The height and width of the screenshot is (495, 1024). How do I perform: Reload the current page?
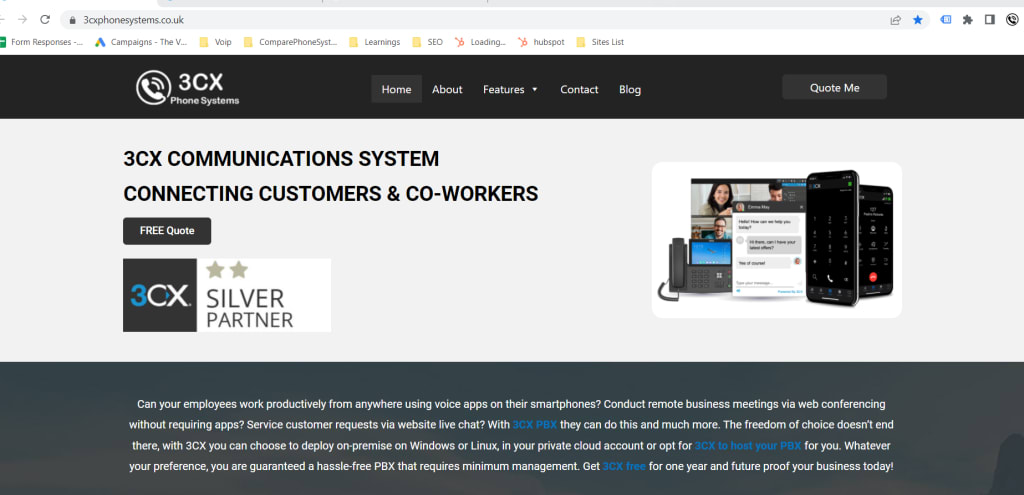click(45, 20)
